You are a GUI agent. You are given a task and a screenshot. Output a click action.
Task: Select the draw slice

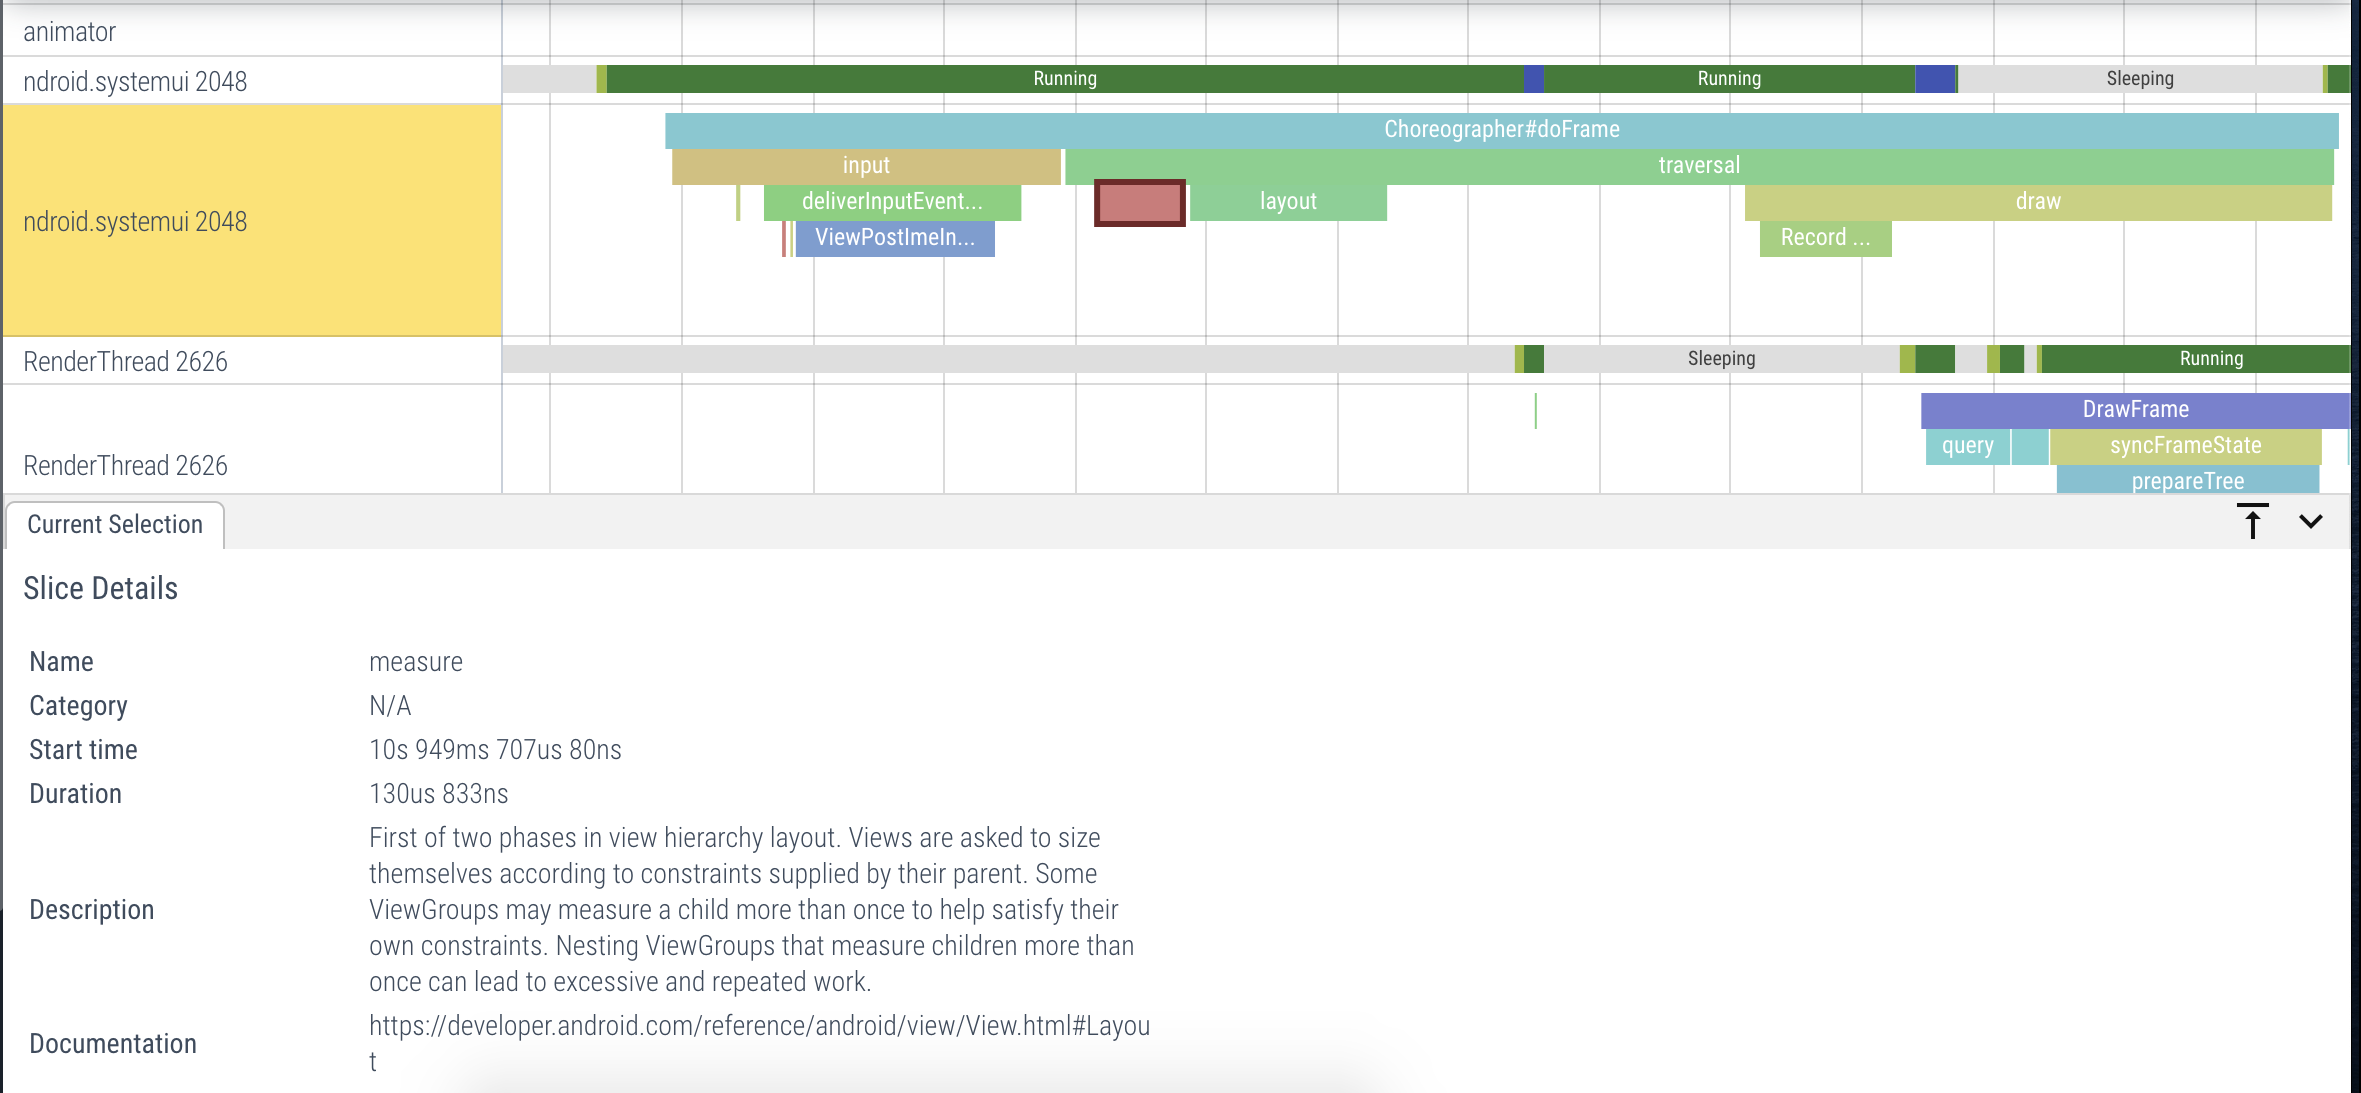[x=2037, y=202]
